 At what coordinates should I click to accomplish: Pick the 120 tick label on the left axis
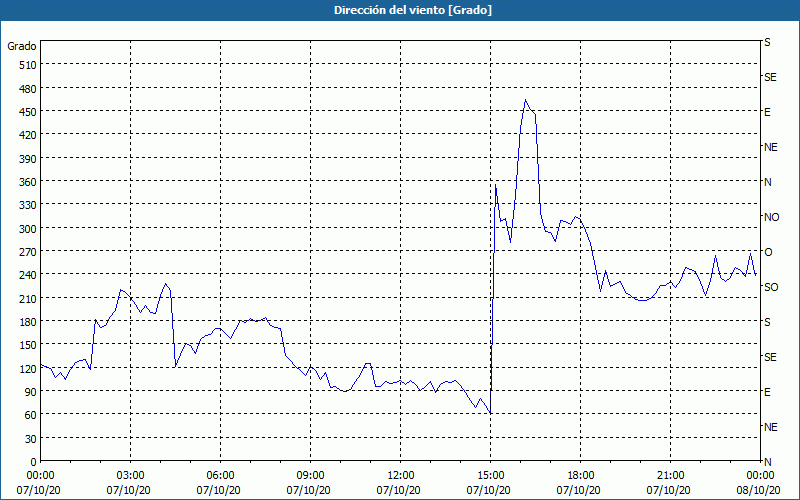pyautogui.click(x=28, y=369)
